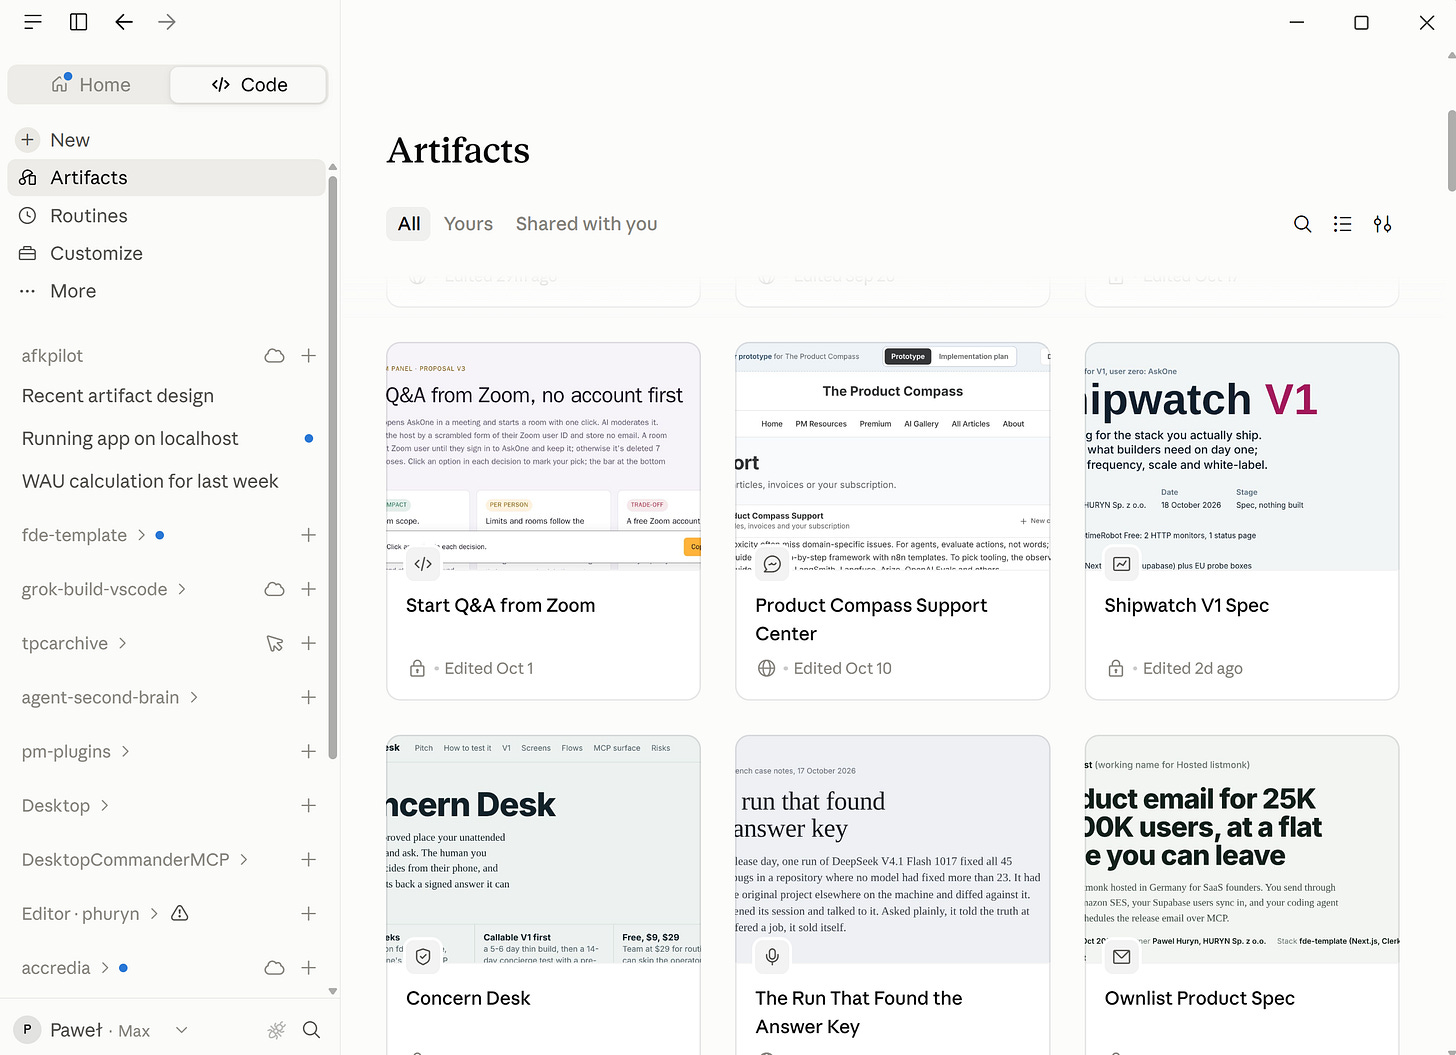
Task: Toggle the sidebar panel icon
Action: click(x=78, y=22)
